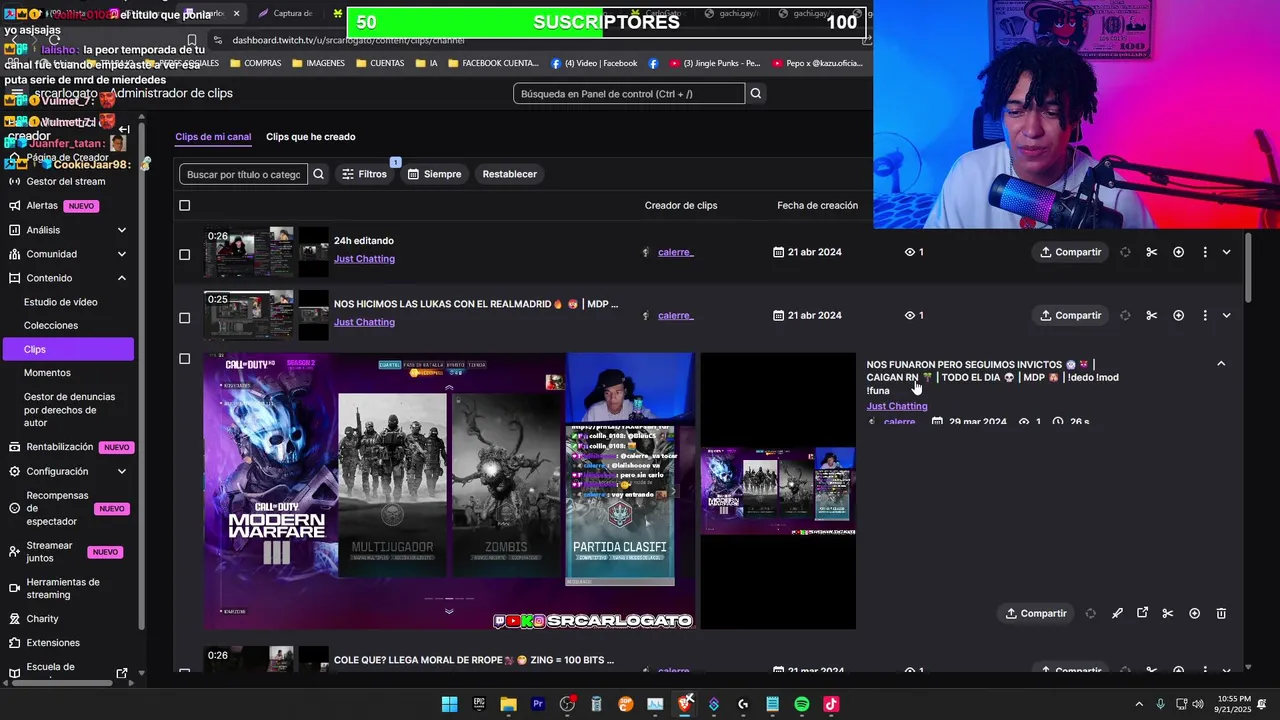Click Compartir on expanded clip

tap(1036, 613)
